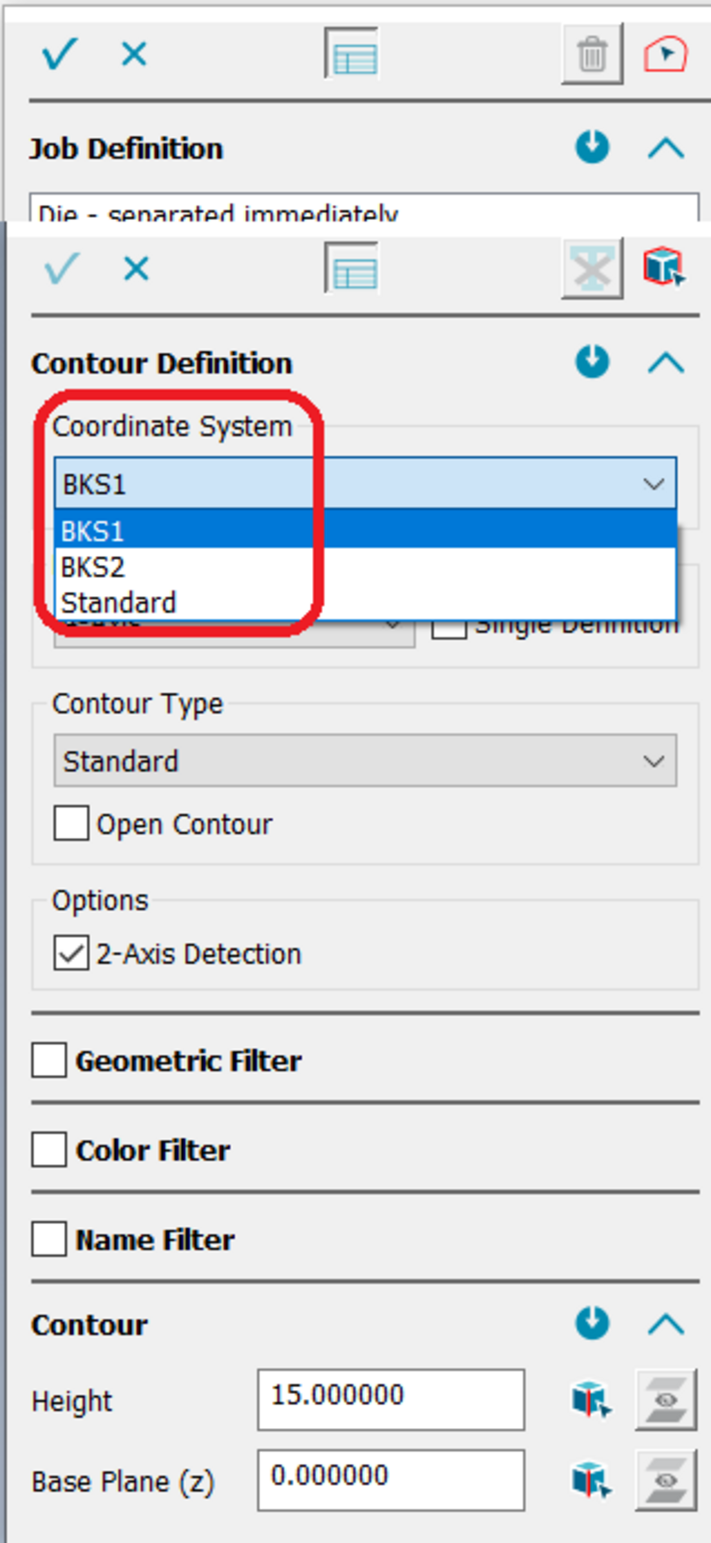711x1543 pixels.
Task: Select BKS2 from coordinate system list
Action: (92, 567)
